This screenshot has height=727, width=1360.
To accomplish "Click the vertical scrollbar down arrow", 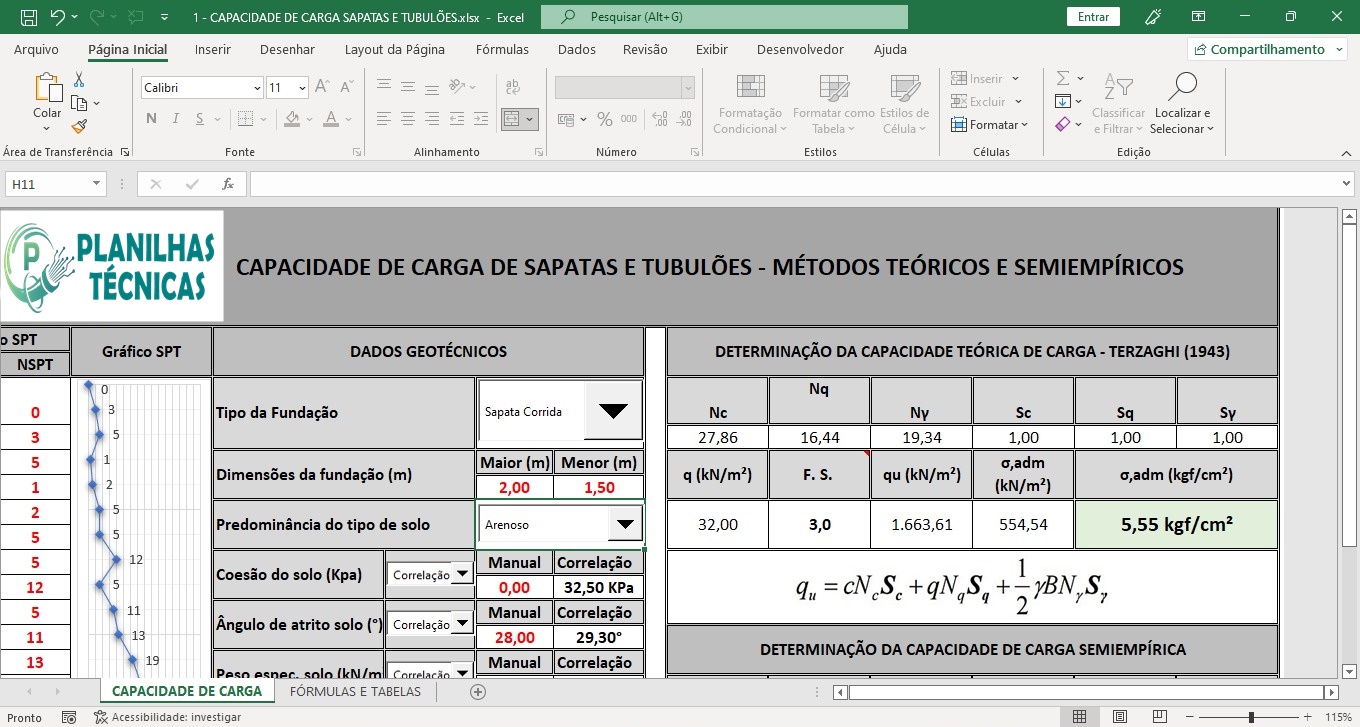I will (1349, 670).
